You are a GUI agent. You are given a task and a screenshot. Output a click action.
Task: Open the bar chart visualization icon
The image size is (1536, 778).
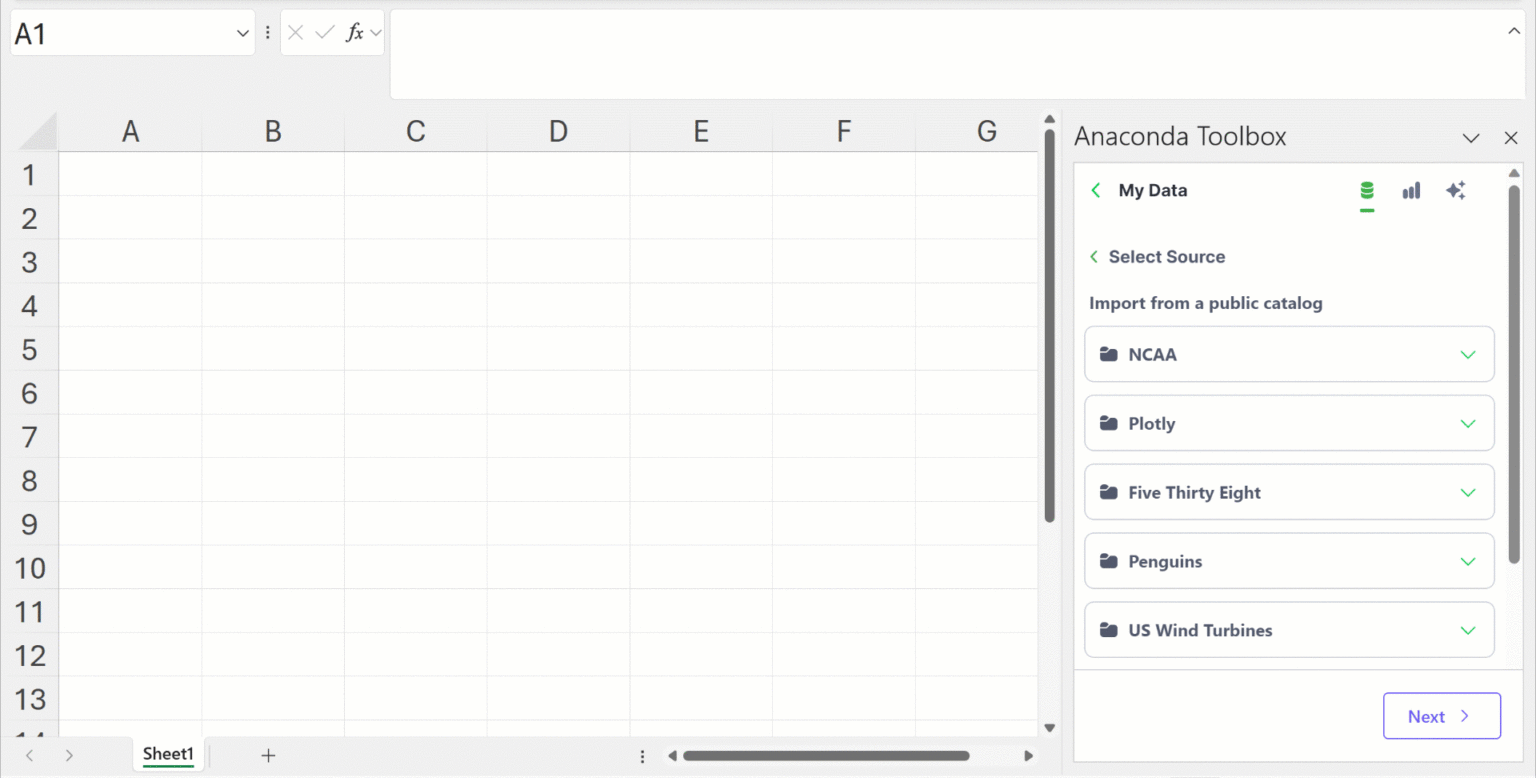click(1411, 190)
